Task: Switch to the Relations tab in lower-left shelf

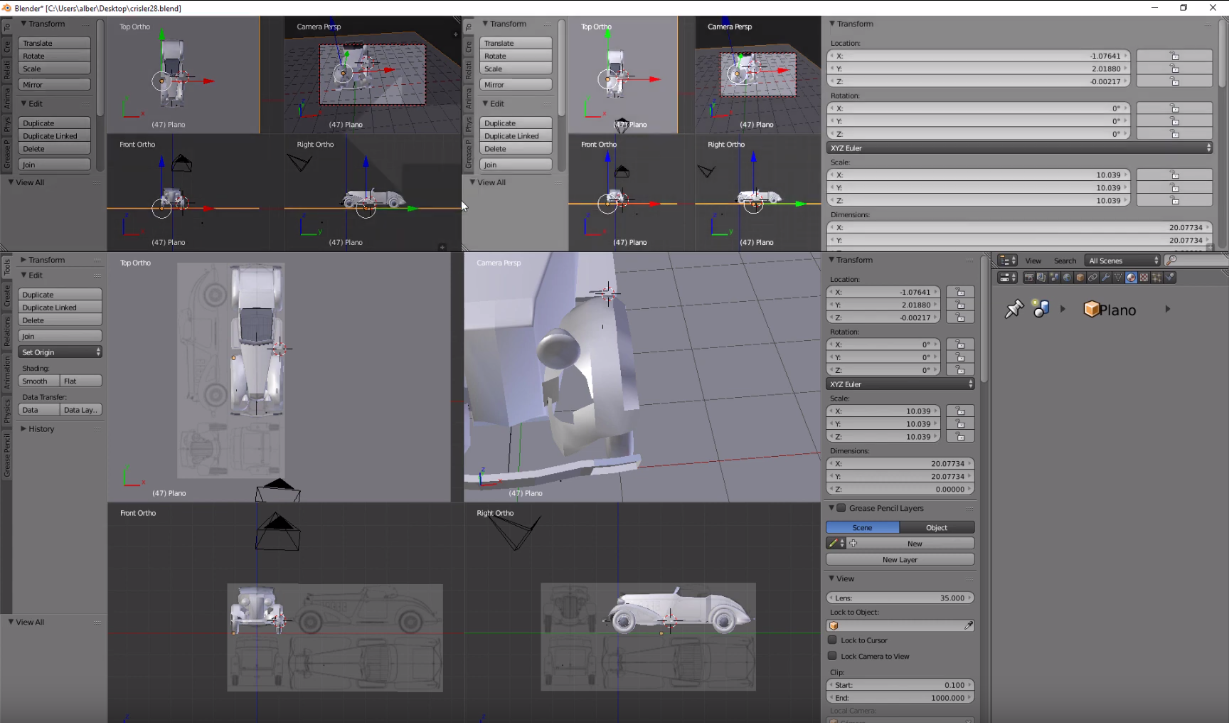Action: (x=6, y=332)
